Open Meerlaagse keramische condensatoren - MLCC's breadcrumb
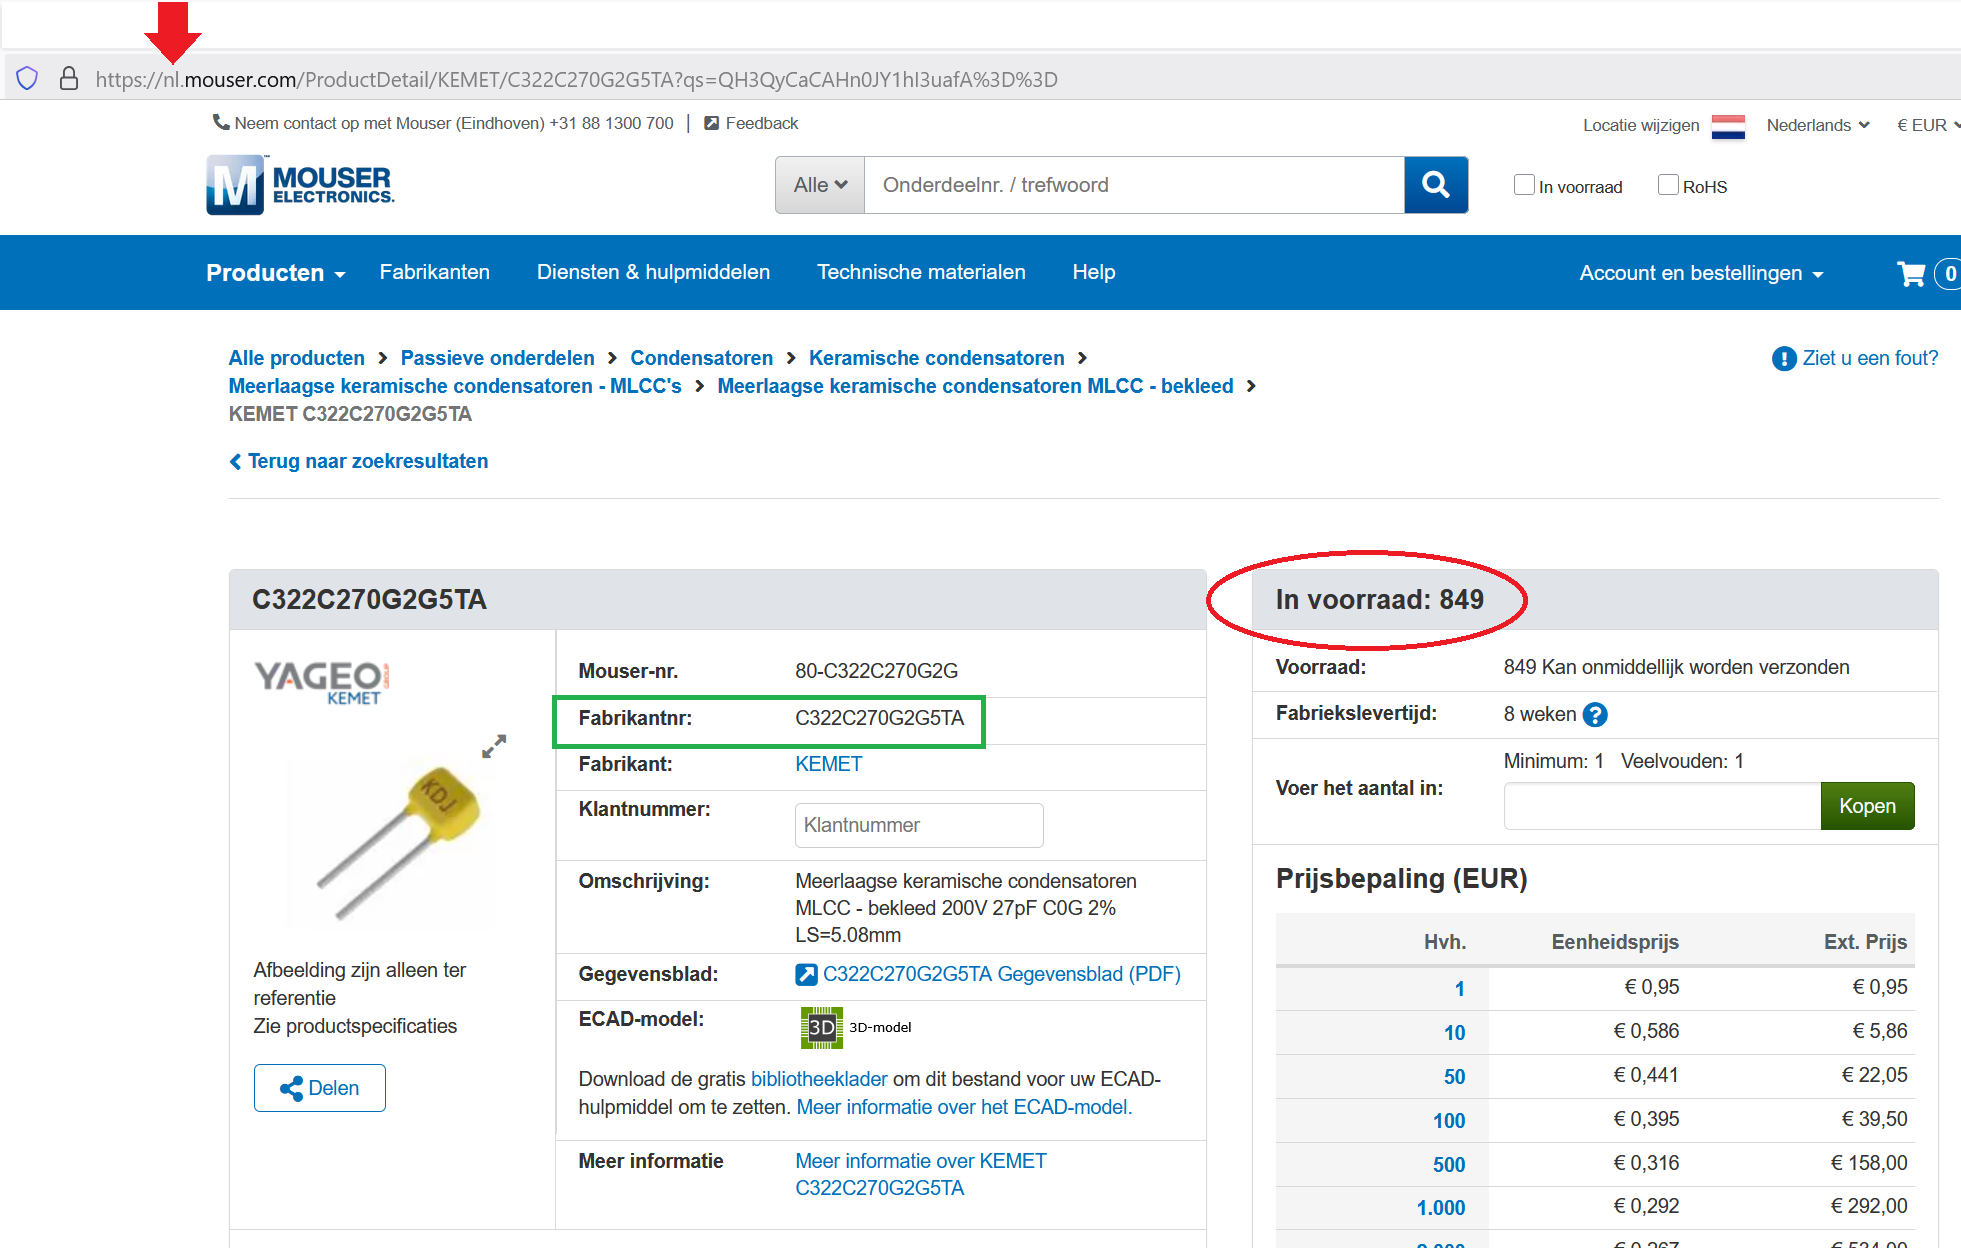 (x=455, y=386)
